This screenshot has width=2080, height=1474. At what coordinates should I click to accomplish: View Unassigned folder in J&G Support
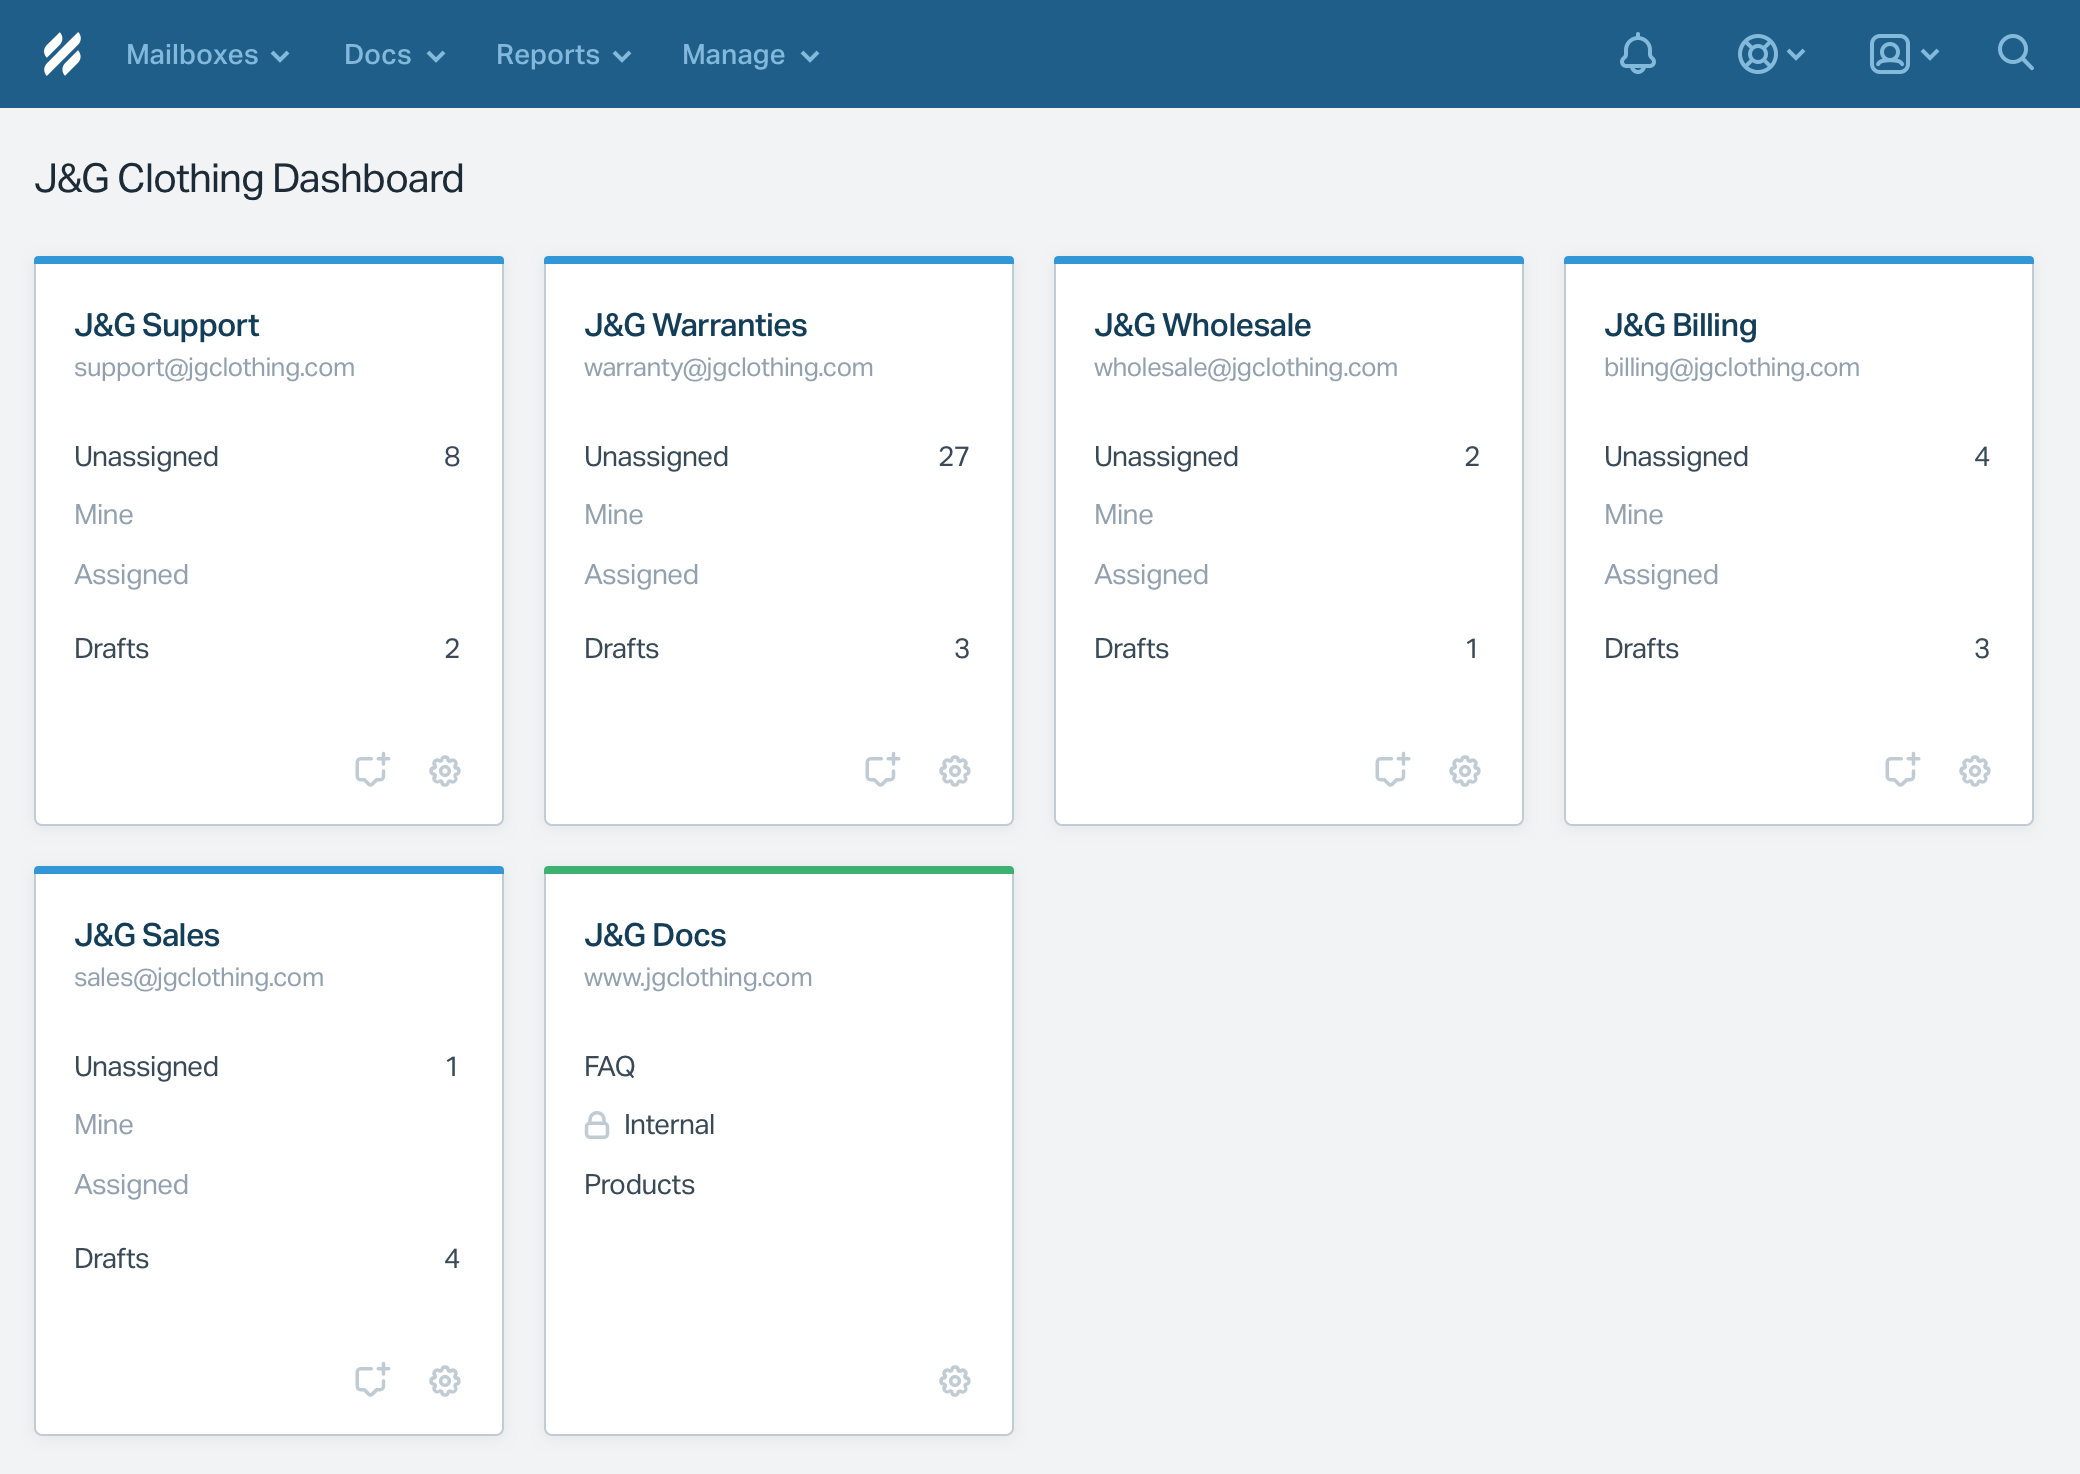146,457
